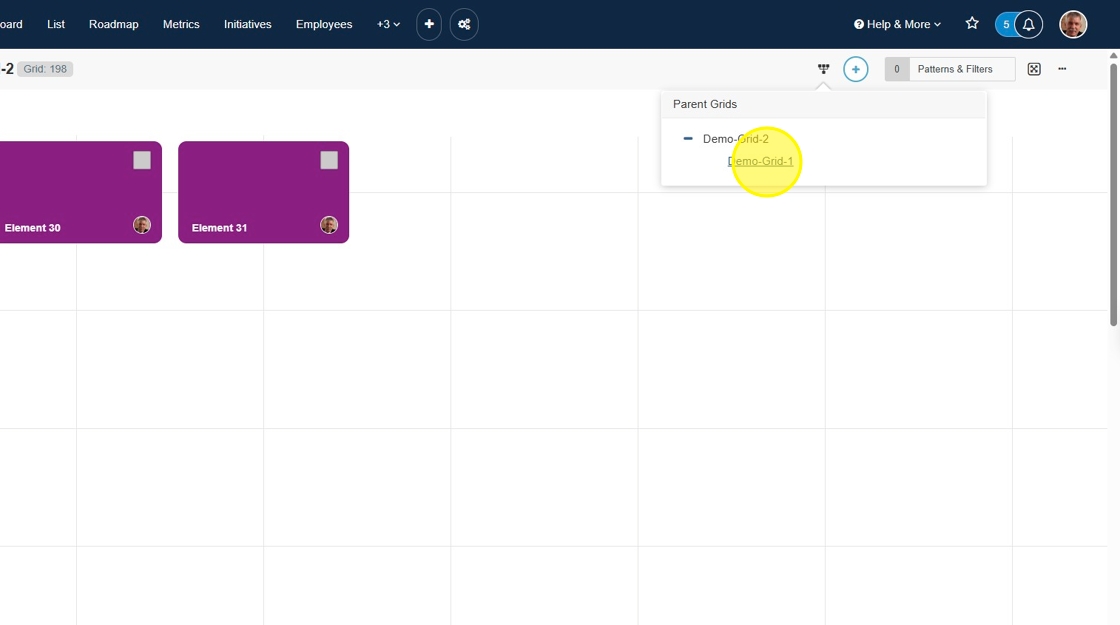
Task: Click the circled plus add icon
Action: pos(855,69)
